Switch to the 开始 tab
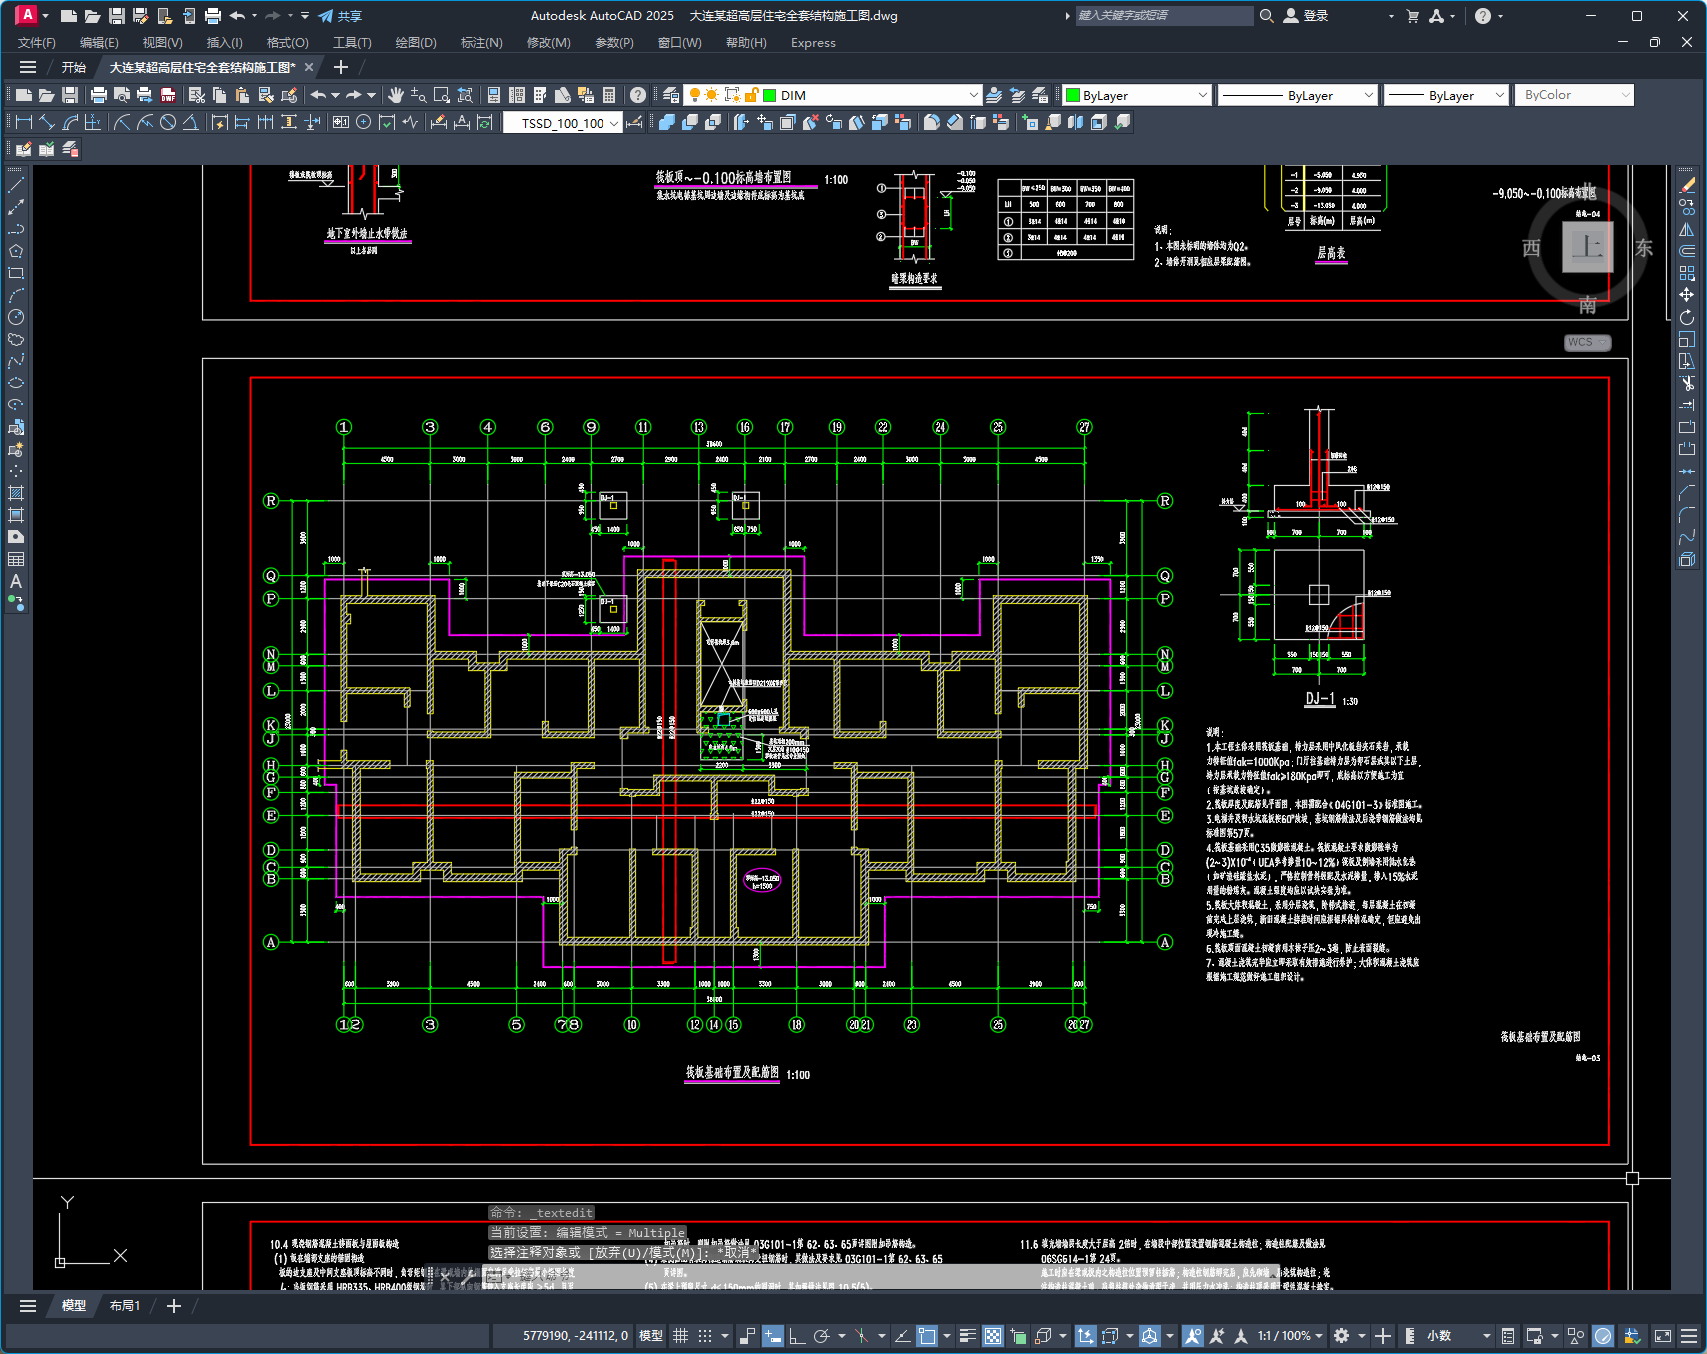1707x1354 pixels. [74, 68]
